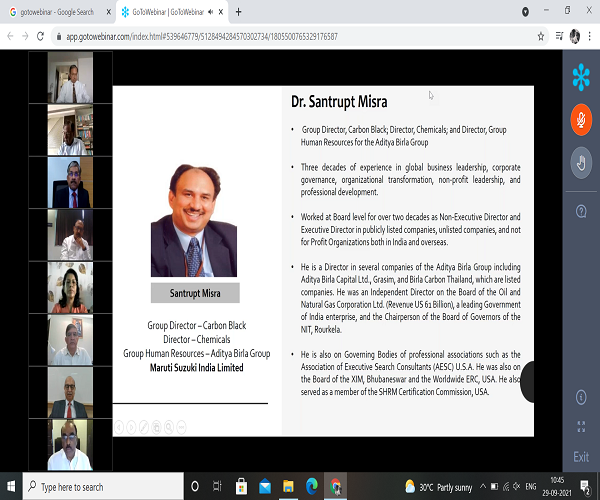
Task: Click the browser back arrow
Action: click(10, 36)
